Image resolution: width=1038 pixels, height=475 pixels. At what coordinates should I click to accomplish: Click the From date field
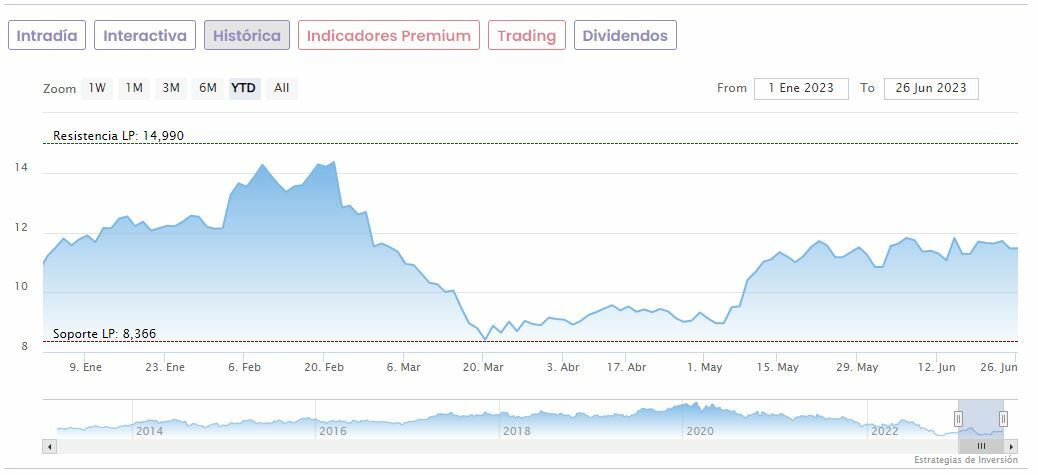[x=801, y=88]
